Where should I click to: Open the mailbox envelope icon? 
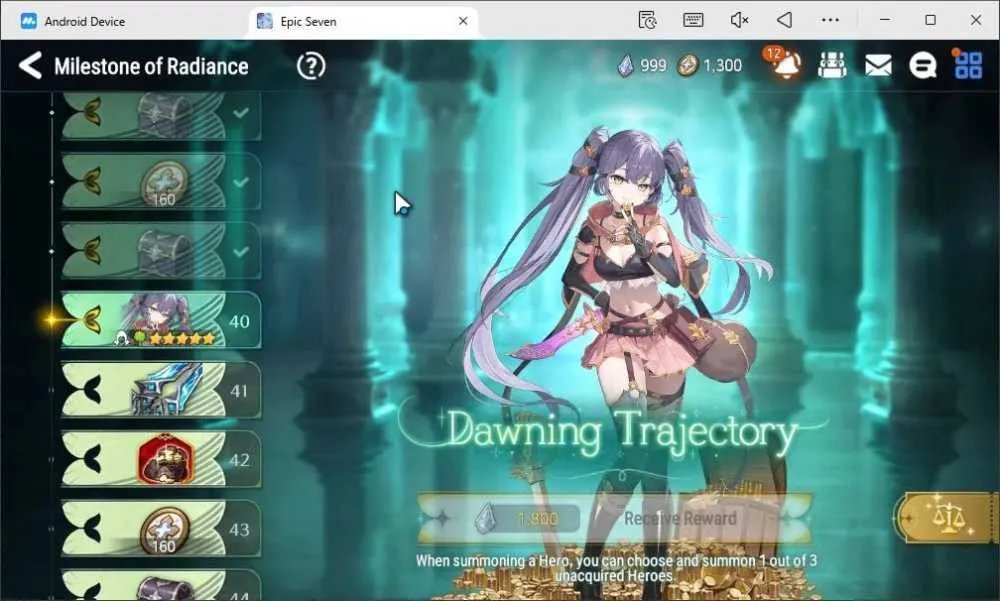coord(878,65)
